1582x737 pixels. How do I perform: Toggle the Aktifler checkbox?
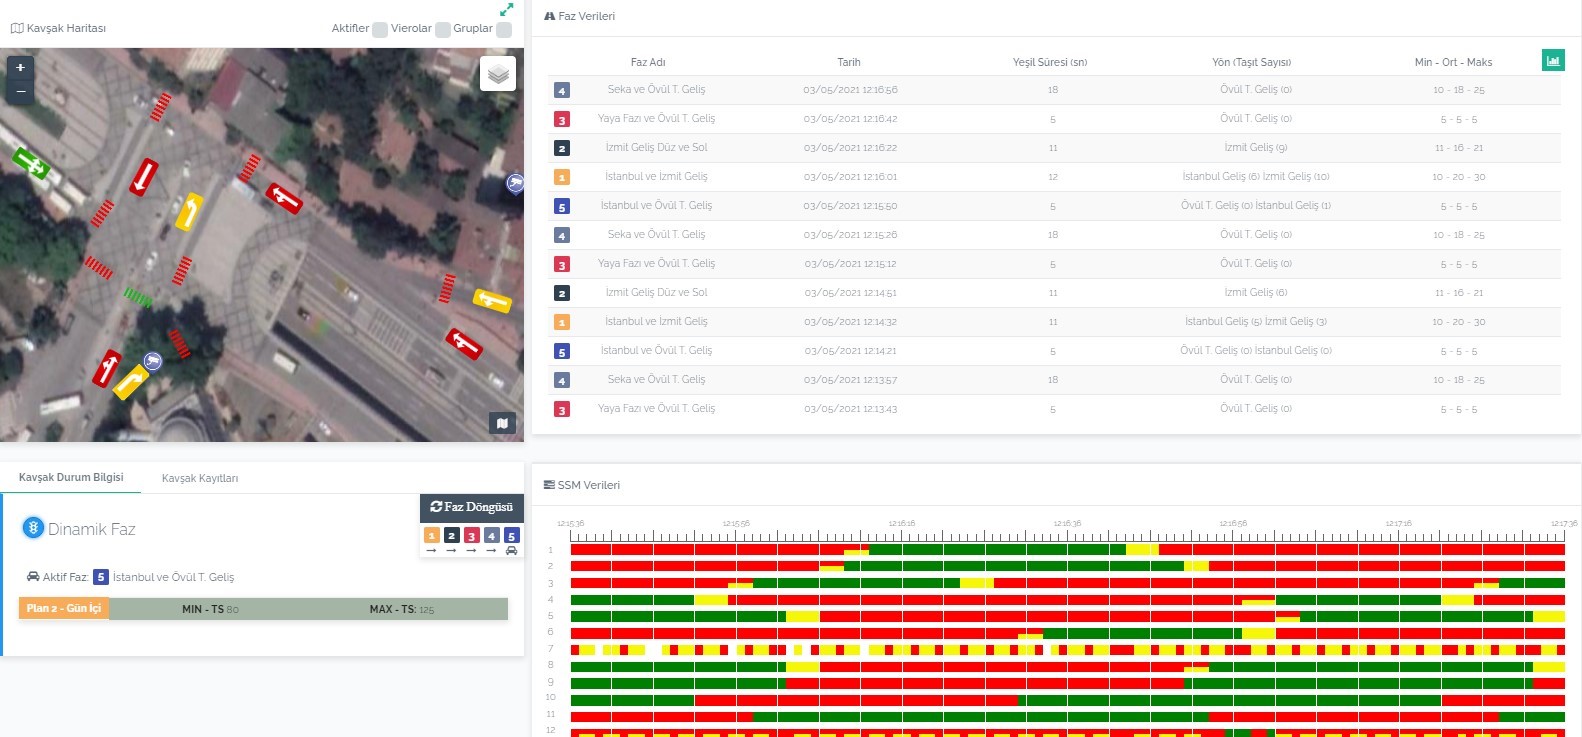[380, 30]
